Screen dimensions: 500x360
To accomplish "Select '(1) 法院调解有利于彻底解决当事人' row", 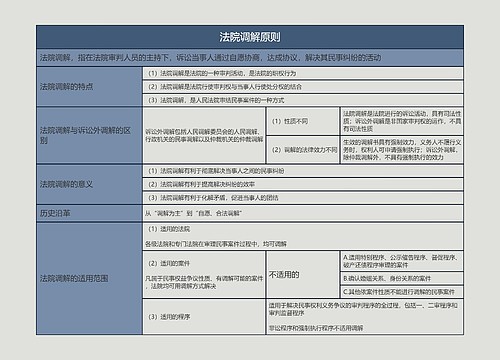I will (x=303, y=171).
